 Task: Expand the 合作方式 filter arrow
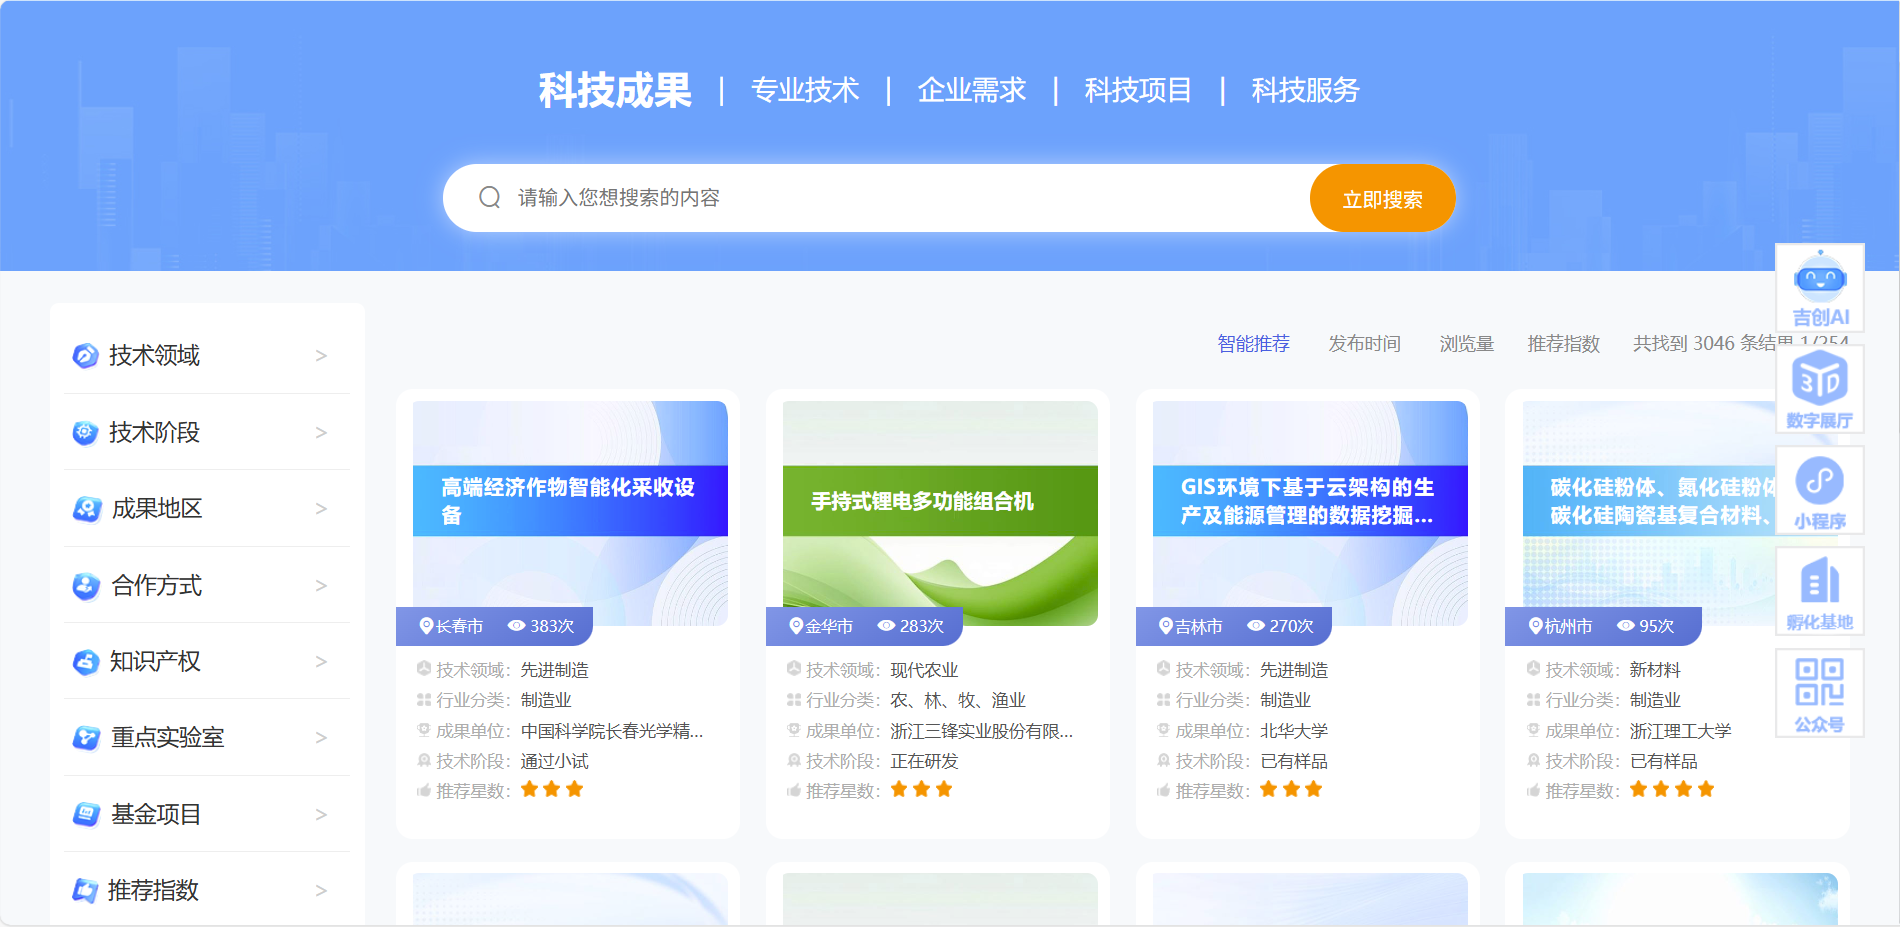click(321, 586)
